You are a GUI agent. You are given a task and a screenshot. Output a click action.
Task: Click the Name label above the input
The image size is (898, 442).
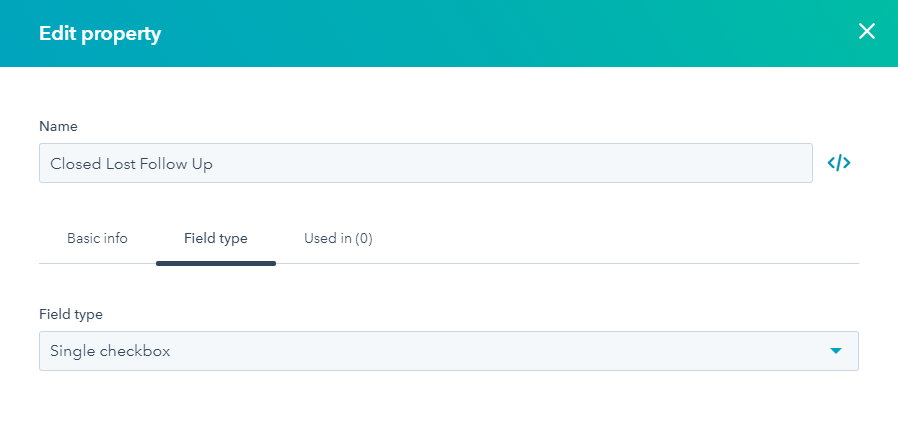pos(58,127)
